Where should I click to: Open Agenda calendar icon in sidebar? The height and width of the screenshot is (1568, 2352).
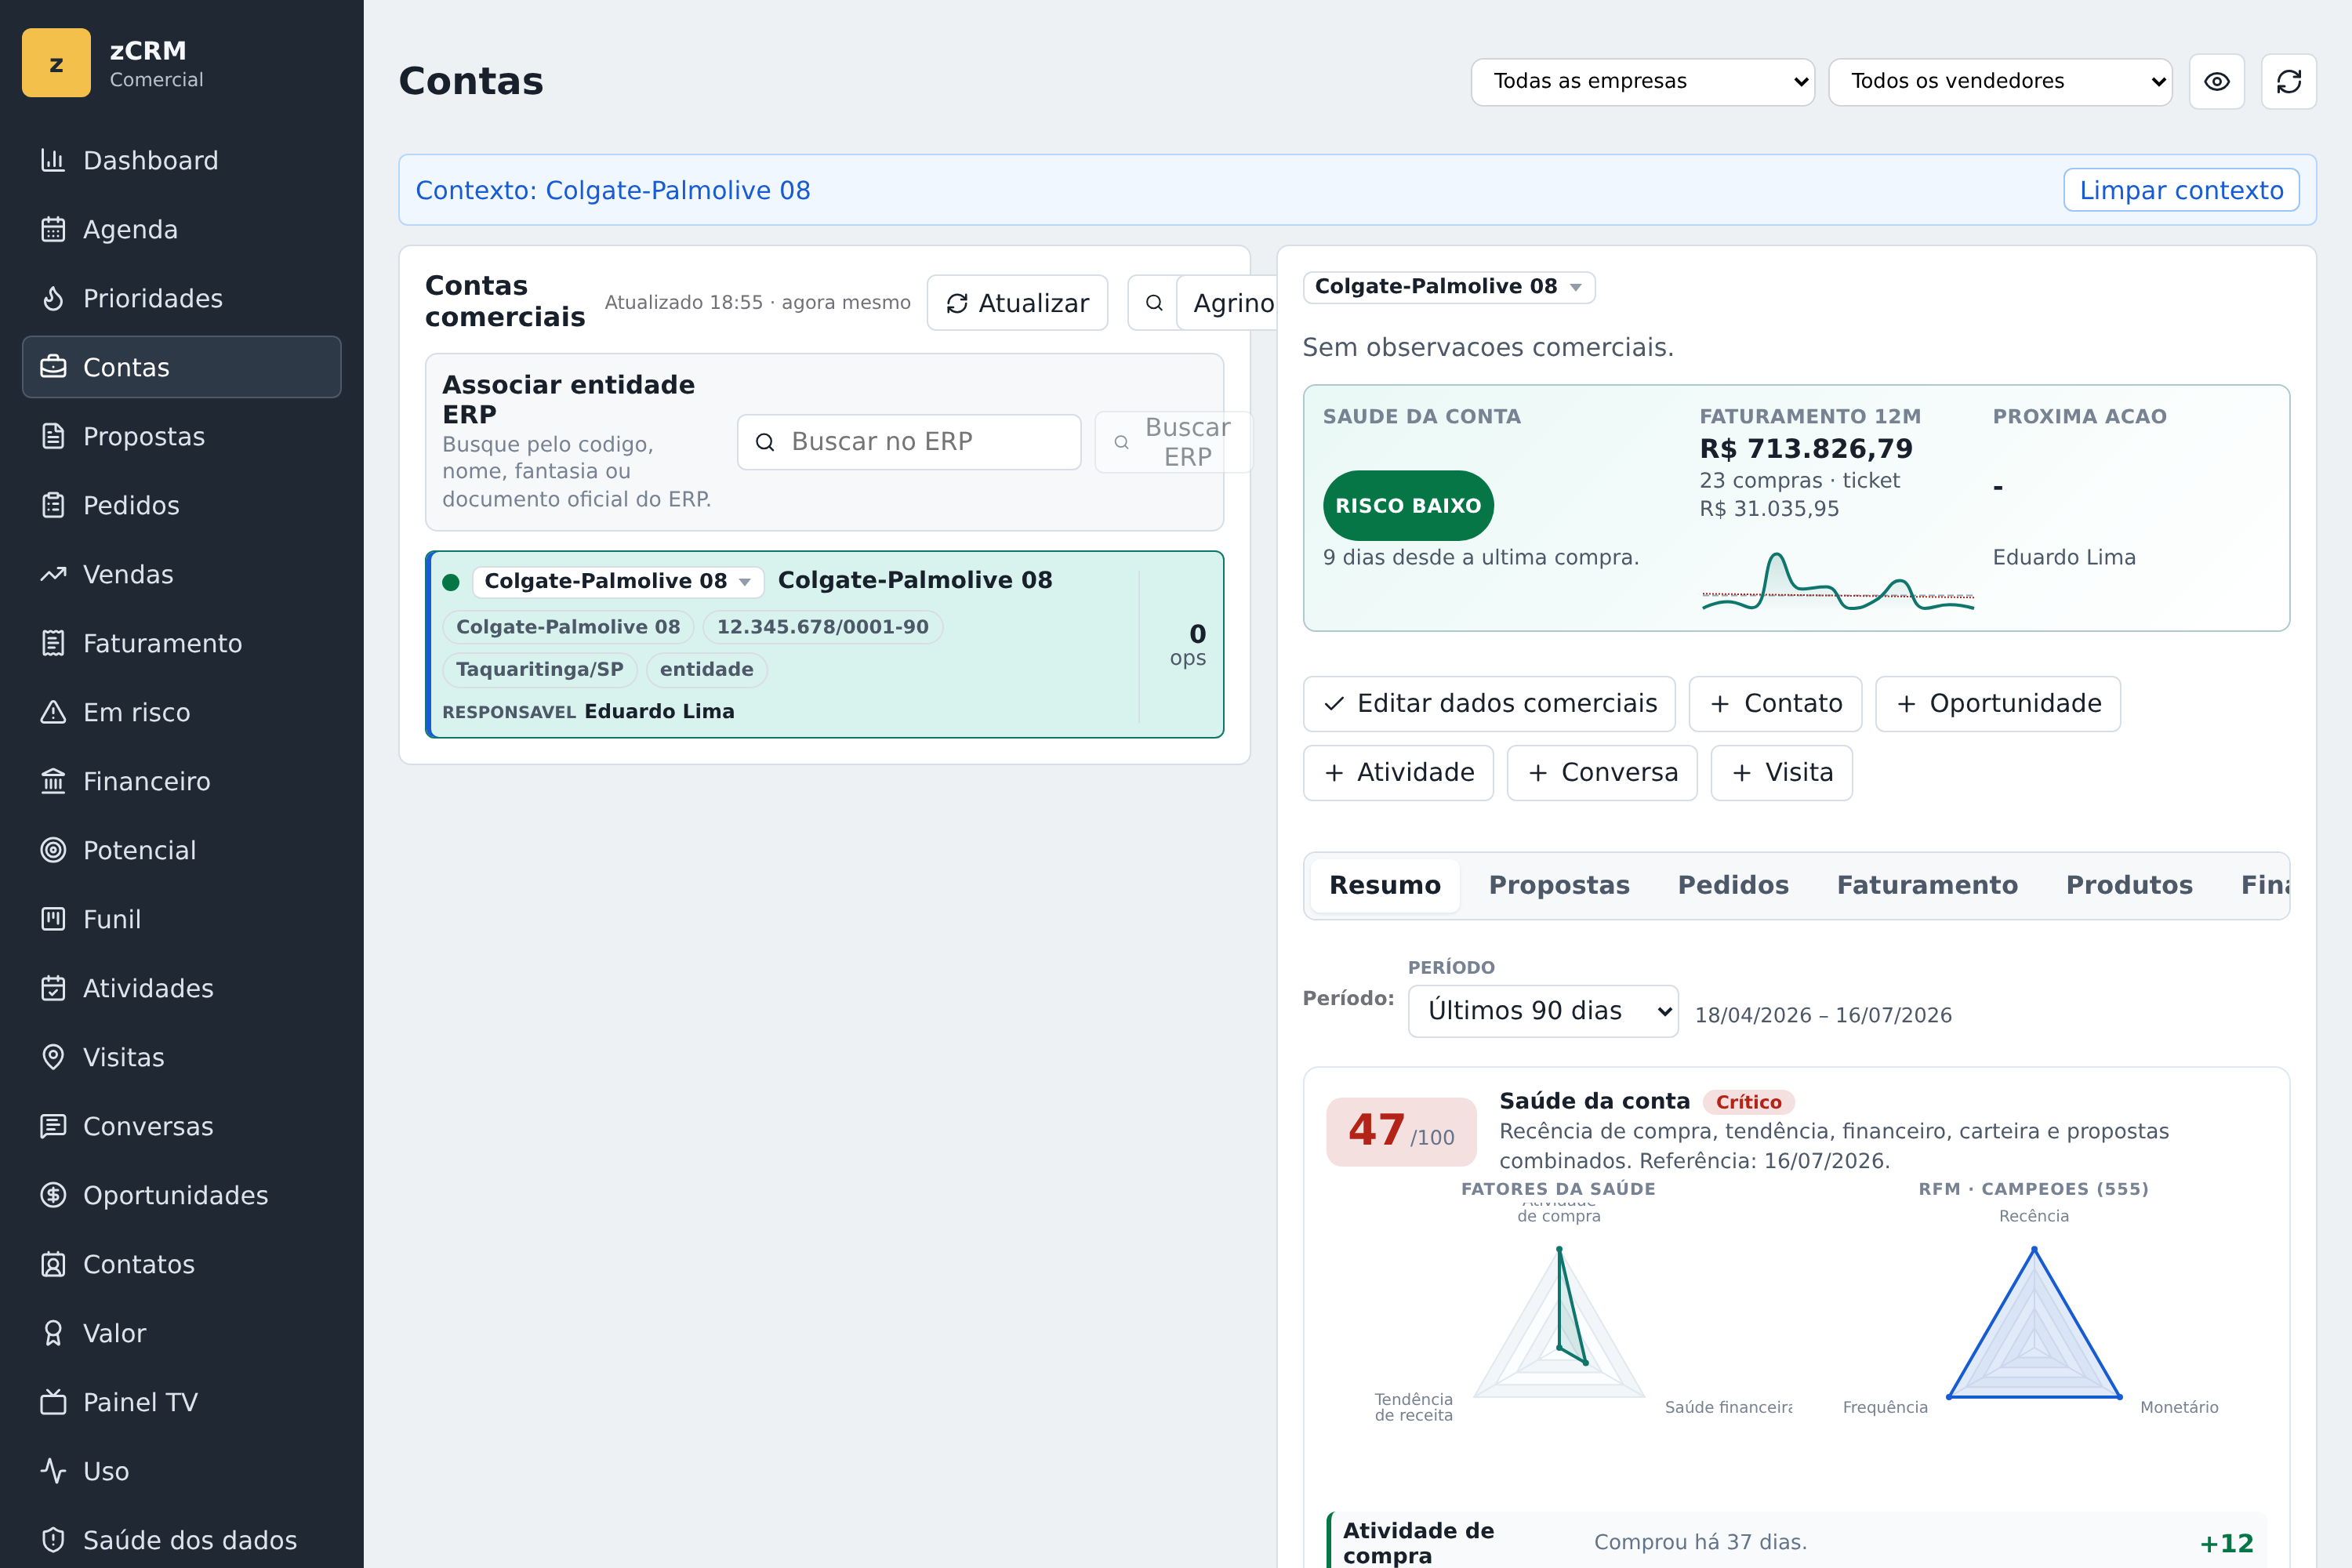[x=53, y=229]
